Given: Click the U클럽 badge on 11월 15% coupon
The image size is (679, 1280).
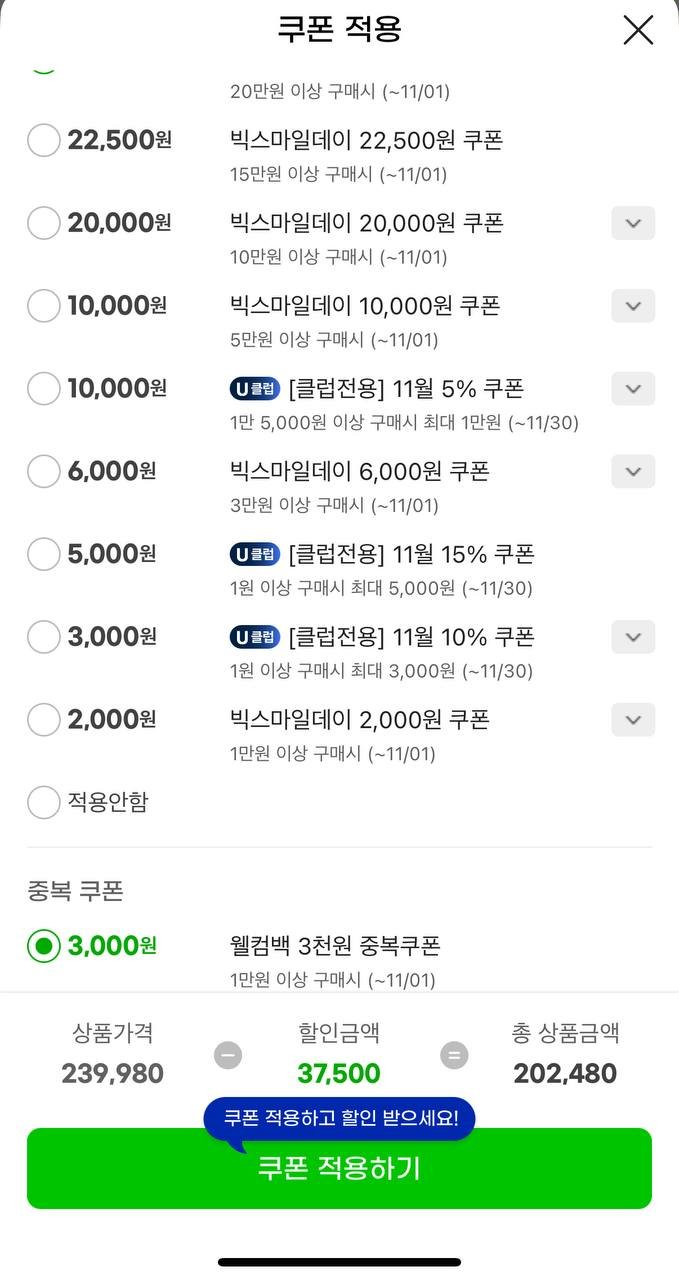Looking at the screenshot, I should click(x=255, y=554).
